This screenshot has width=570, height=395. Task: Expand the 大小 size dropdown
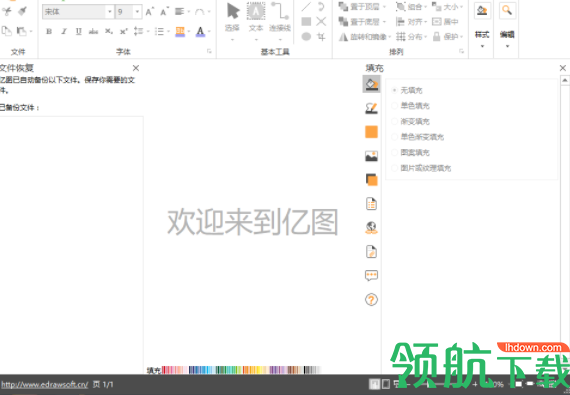click(x=461, y=7)
